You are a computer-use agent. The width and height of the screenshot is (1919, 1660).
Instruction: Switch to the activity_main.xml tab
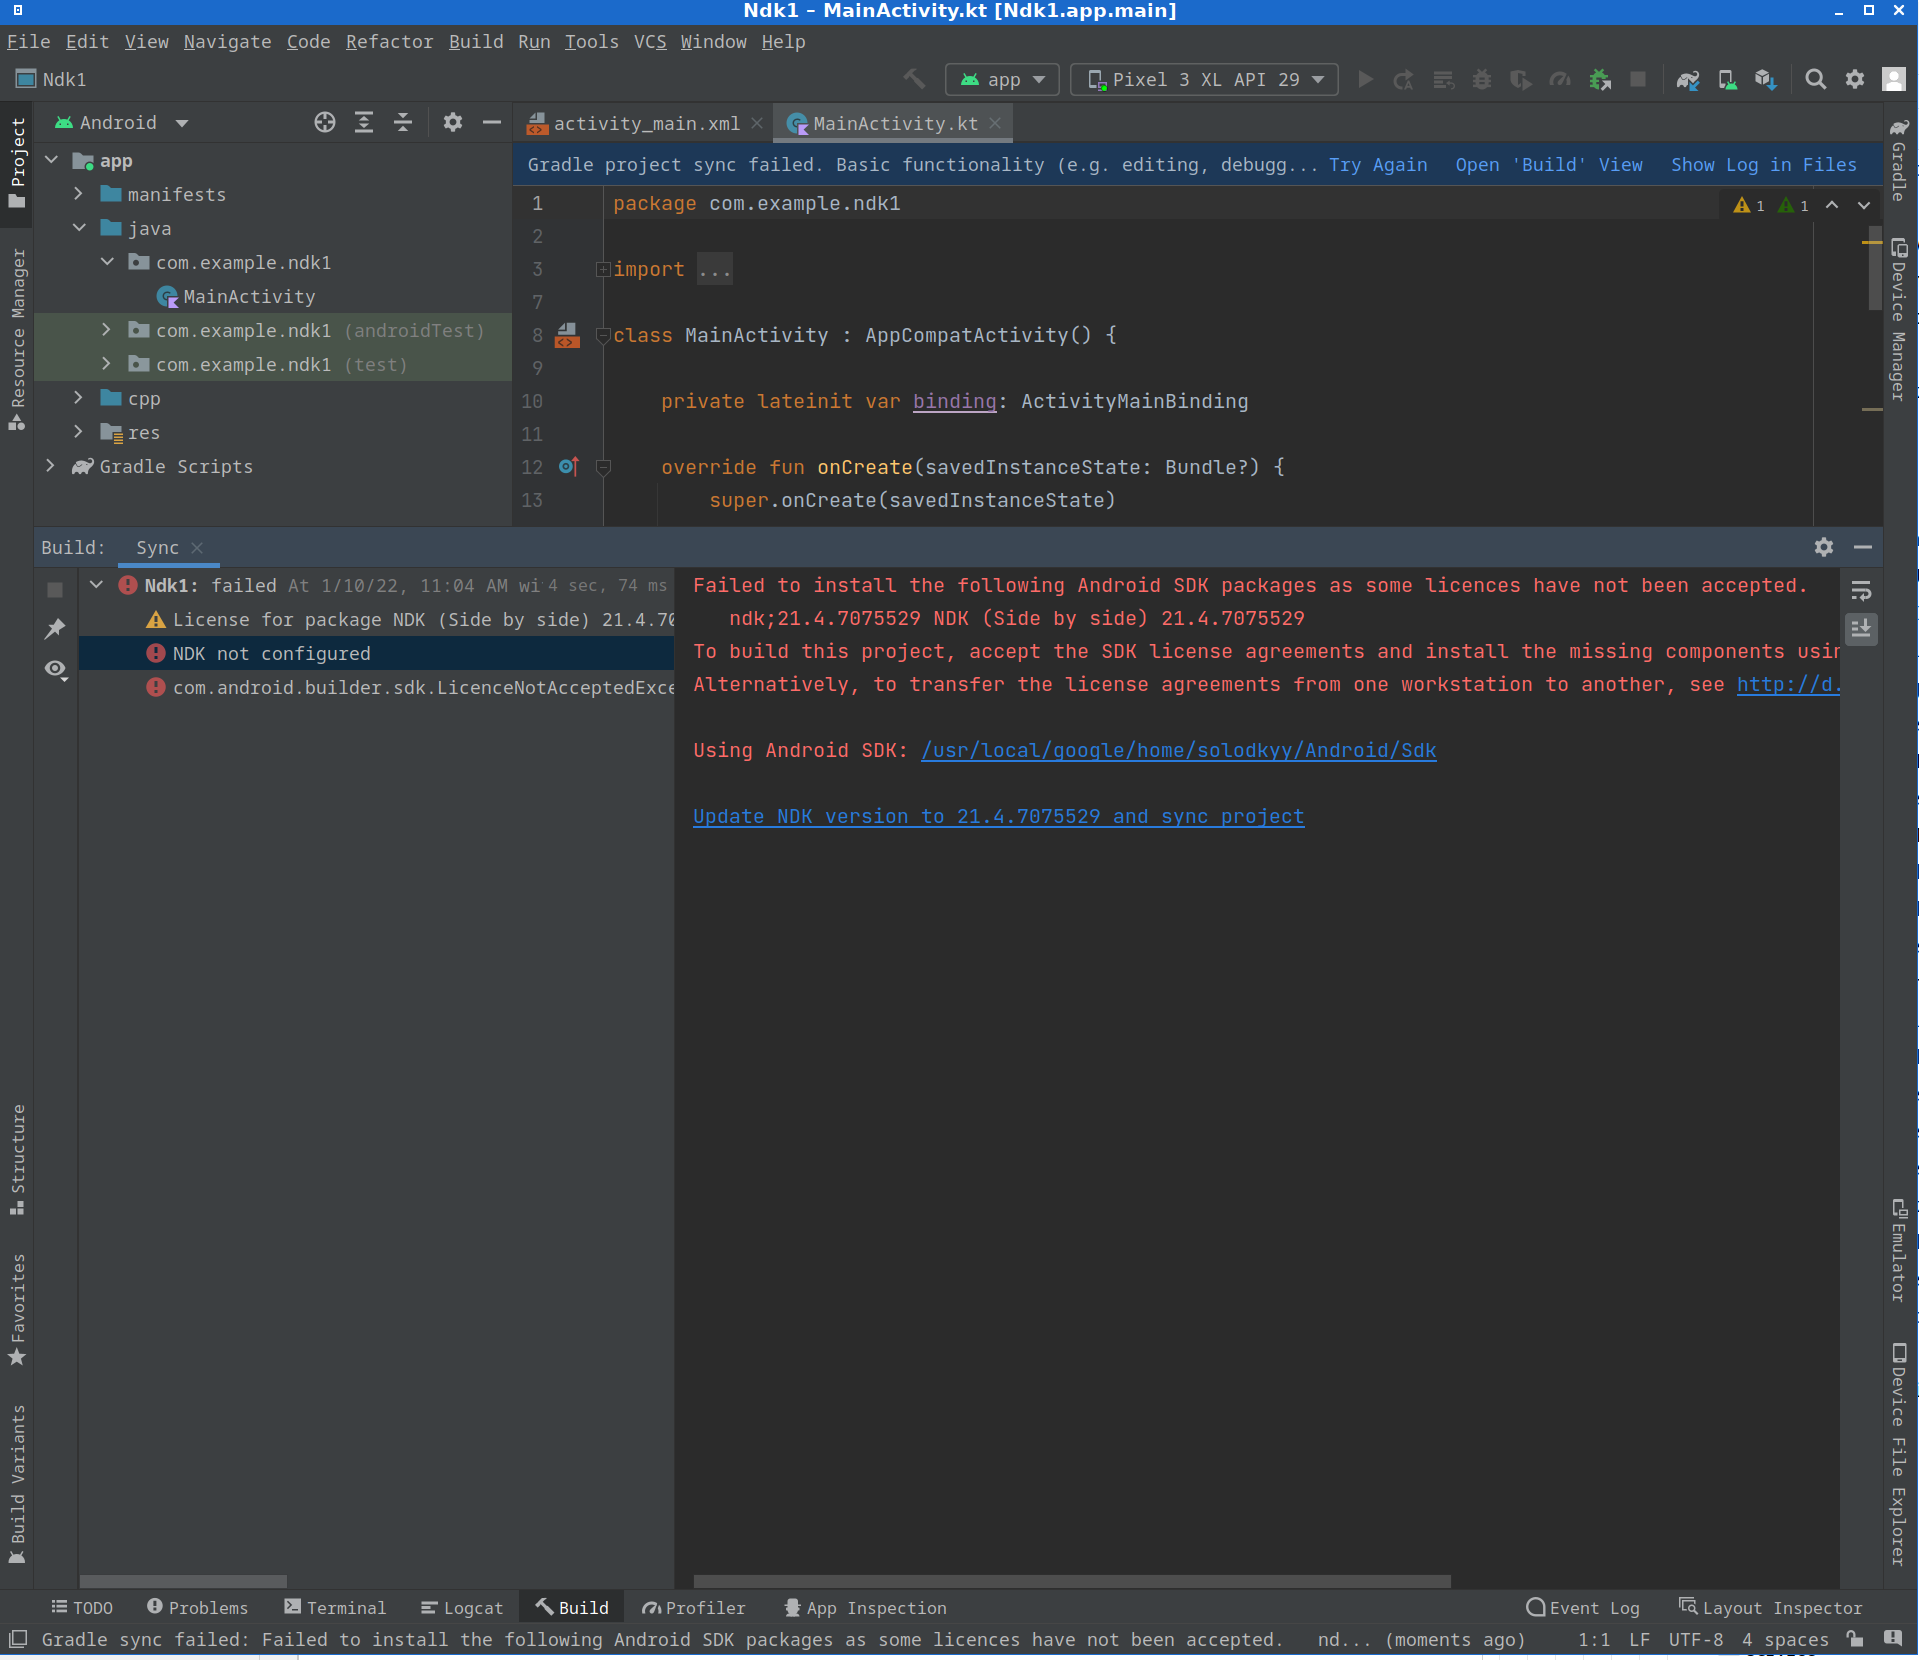click(x=645, y=123)
